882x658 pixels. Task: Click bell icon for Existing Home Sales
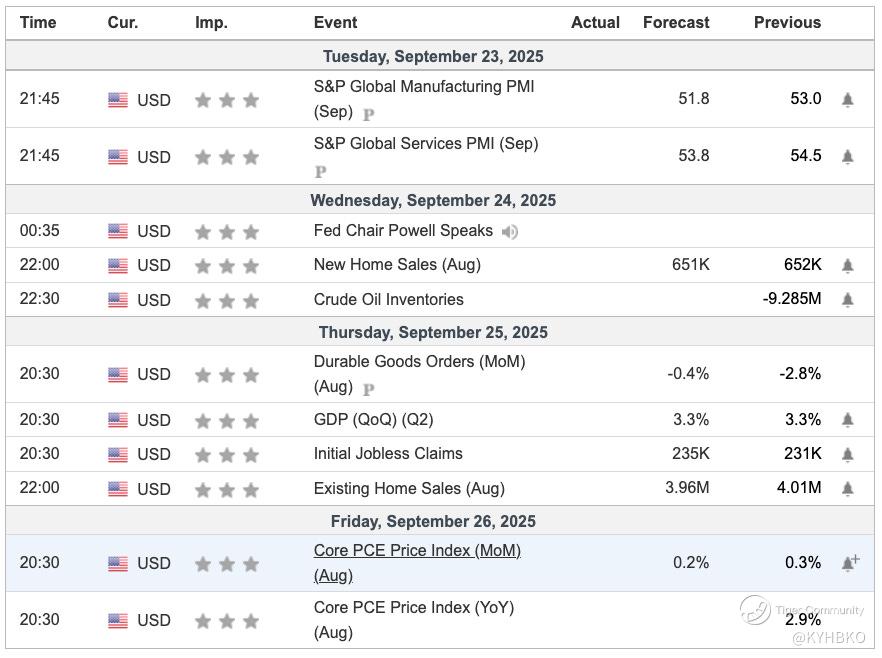[847, 488]
